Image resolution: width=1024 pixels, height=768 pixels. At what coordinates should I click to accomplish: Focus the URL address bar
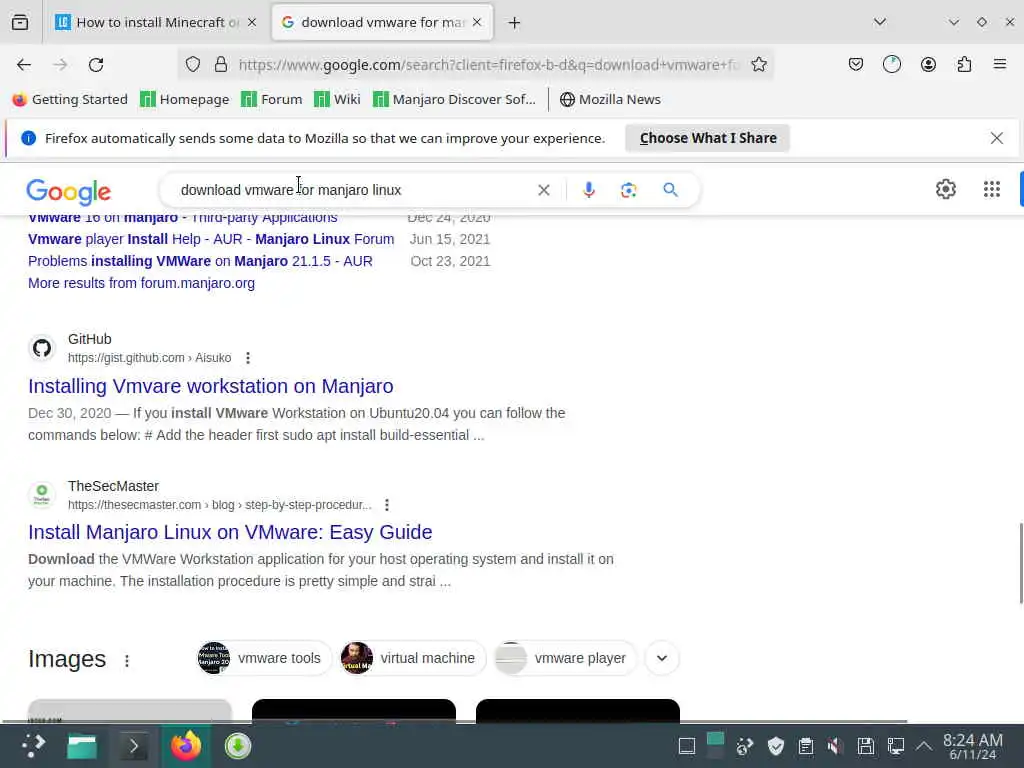487,65
